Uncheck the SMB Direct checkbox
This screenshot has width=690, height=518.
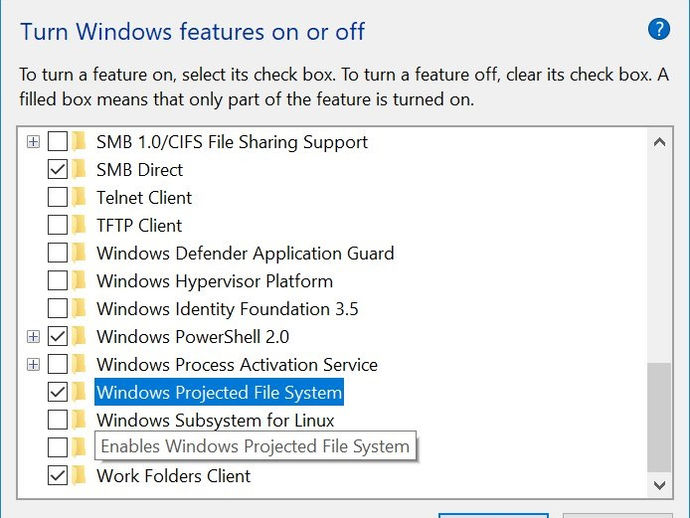pyautogui.click(x=58, y=169)
